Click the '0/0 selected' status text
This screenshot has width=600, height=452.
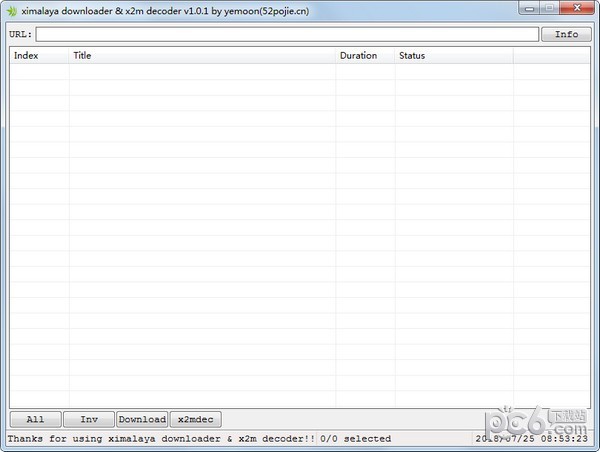(x=355, y=439)
